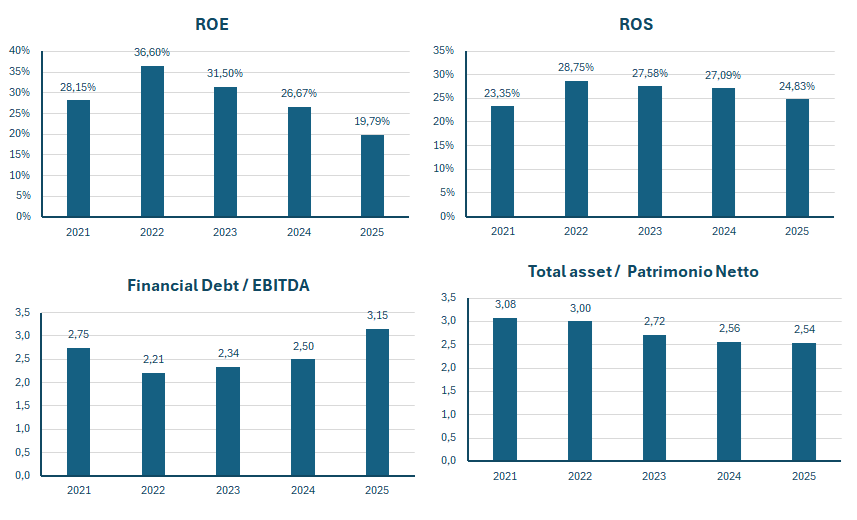The image size is (857, 520).
Task: Click the 26,67% data label
Action: click(x=299, y=94)
